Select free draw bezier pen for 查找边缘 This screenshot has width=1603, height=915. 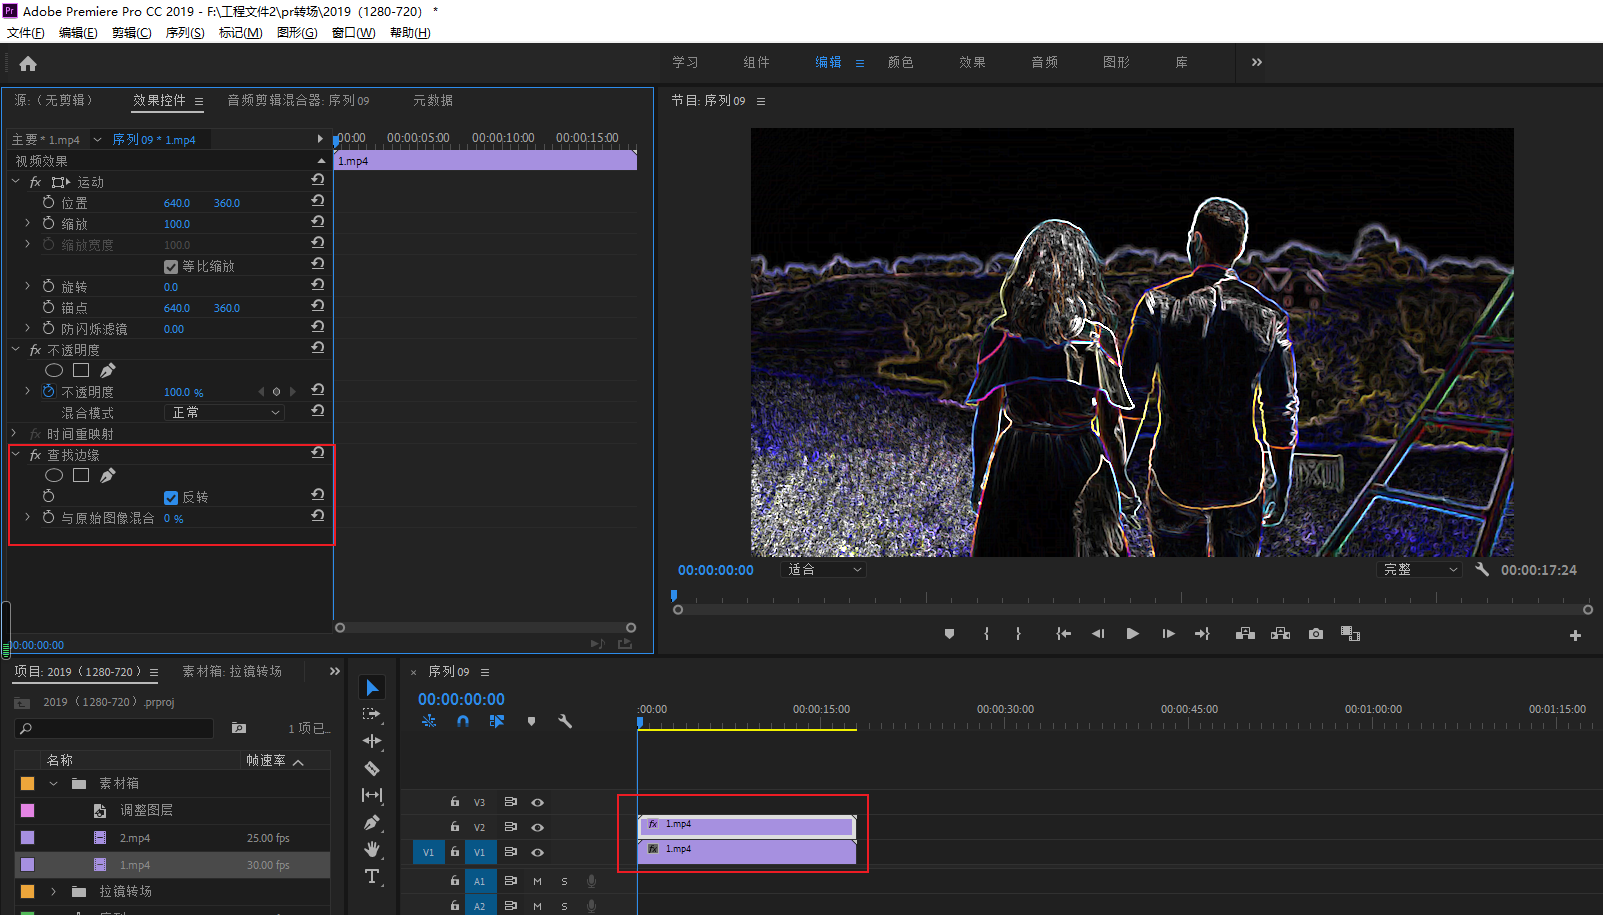pyautogui.click(x=108, y=476)
